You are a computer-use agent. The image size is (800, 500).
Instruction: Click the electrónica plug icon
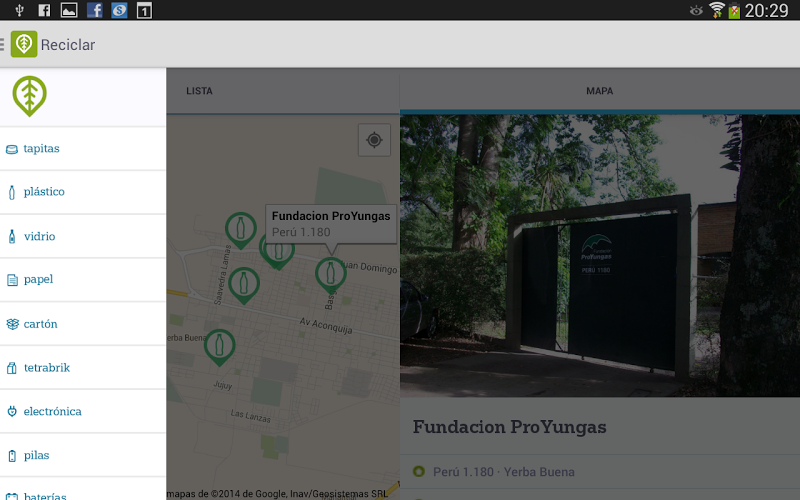click(x=12, y=411)
